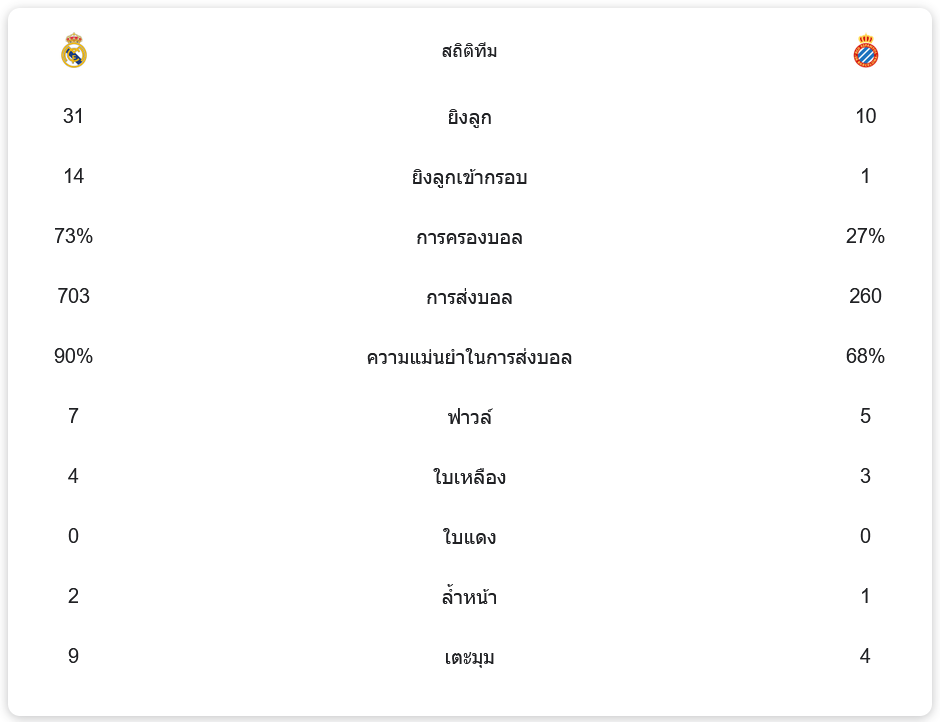Screen dimensions: 940x722
Task: Select the 27% possession value
Action: coord(865,236)
